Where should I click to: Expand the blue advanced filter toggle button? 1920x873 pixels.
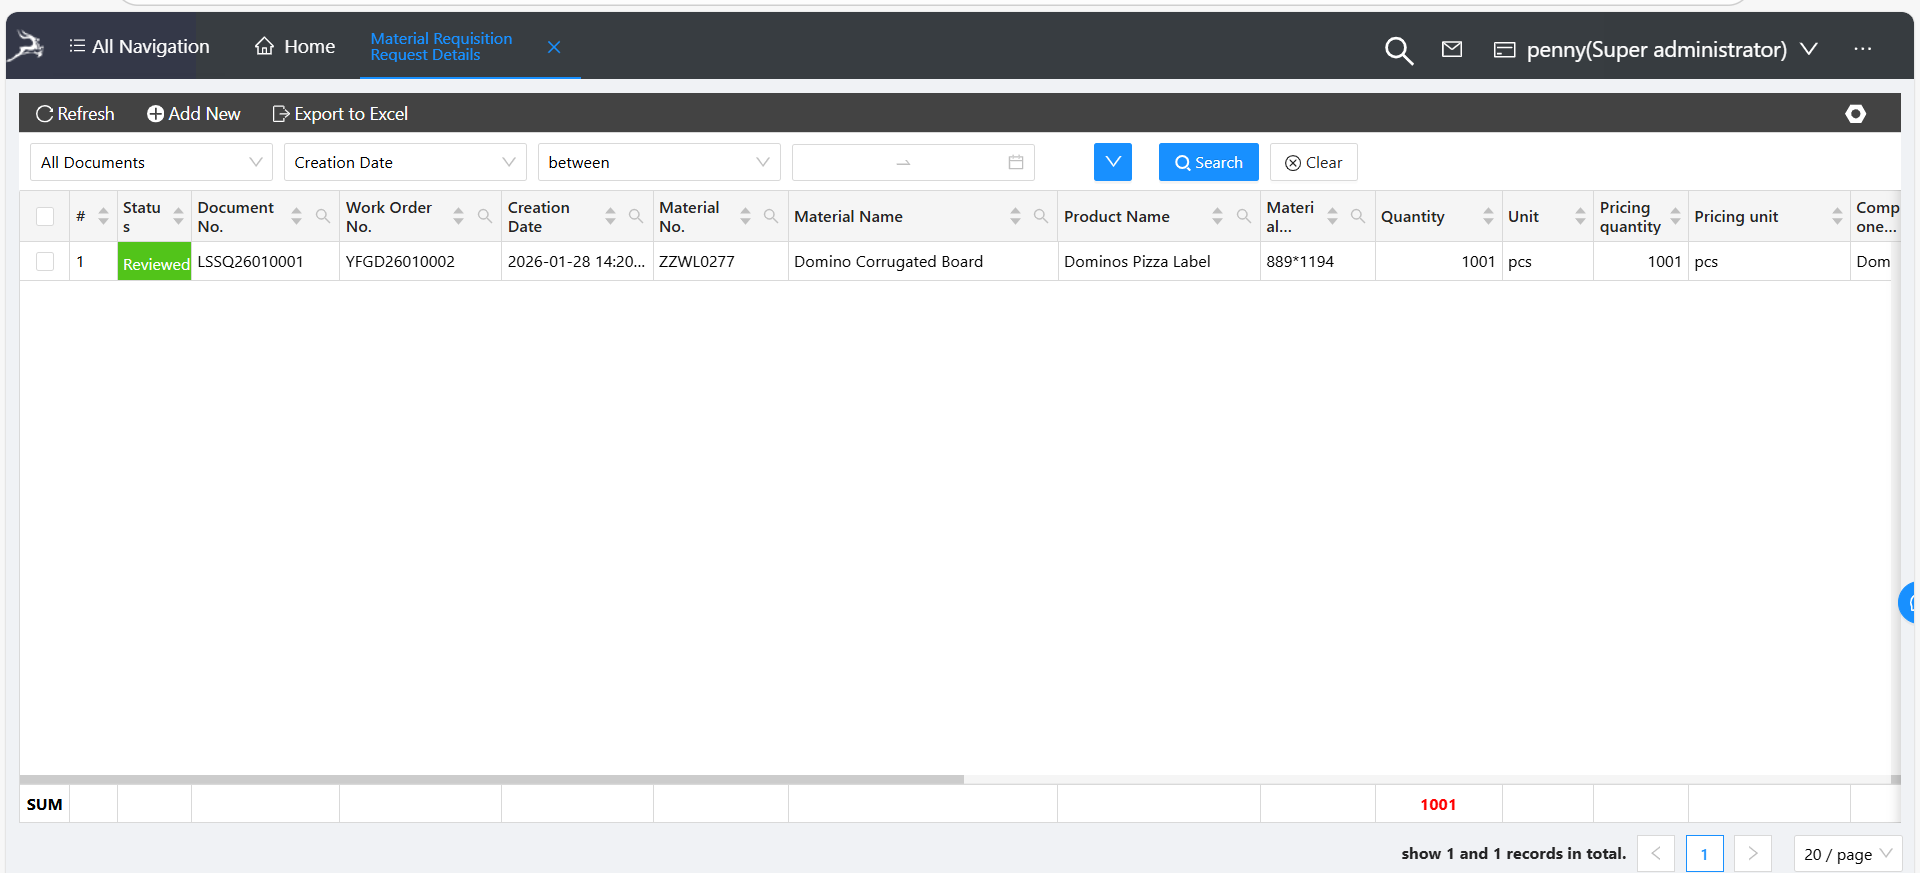(x=1112, y=162)
